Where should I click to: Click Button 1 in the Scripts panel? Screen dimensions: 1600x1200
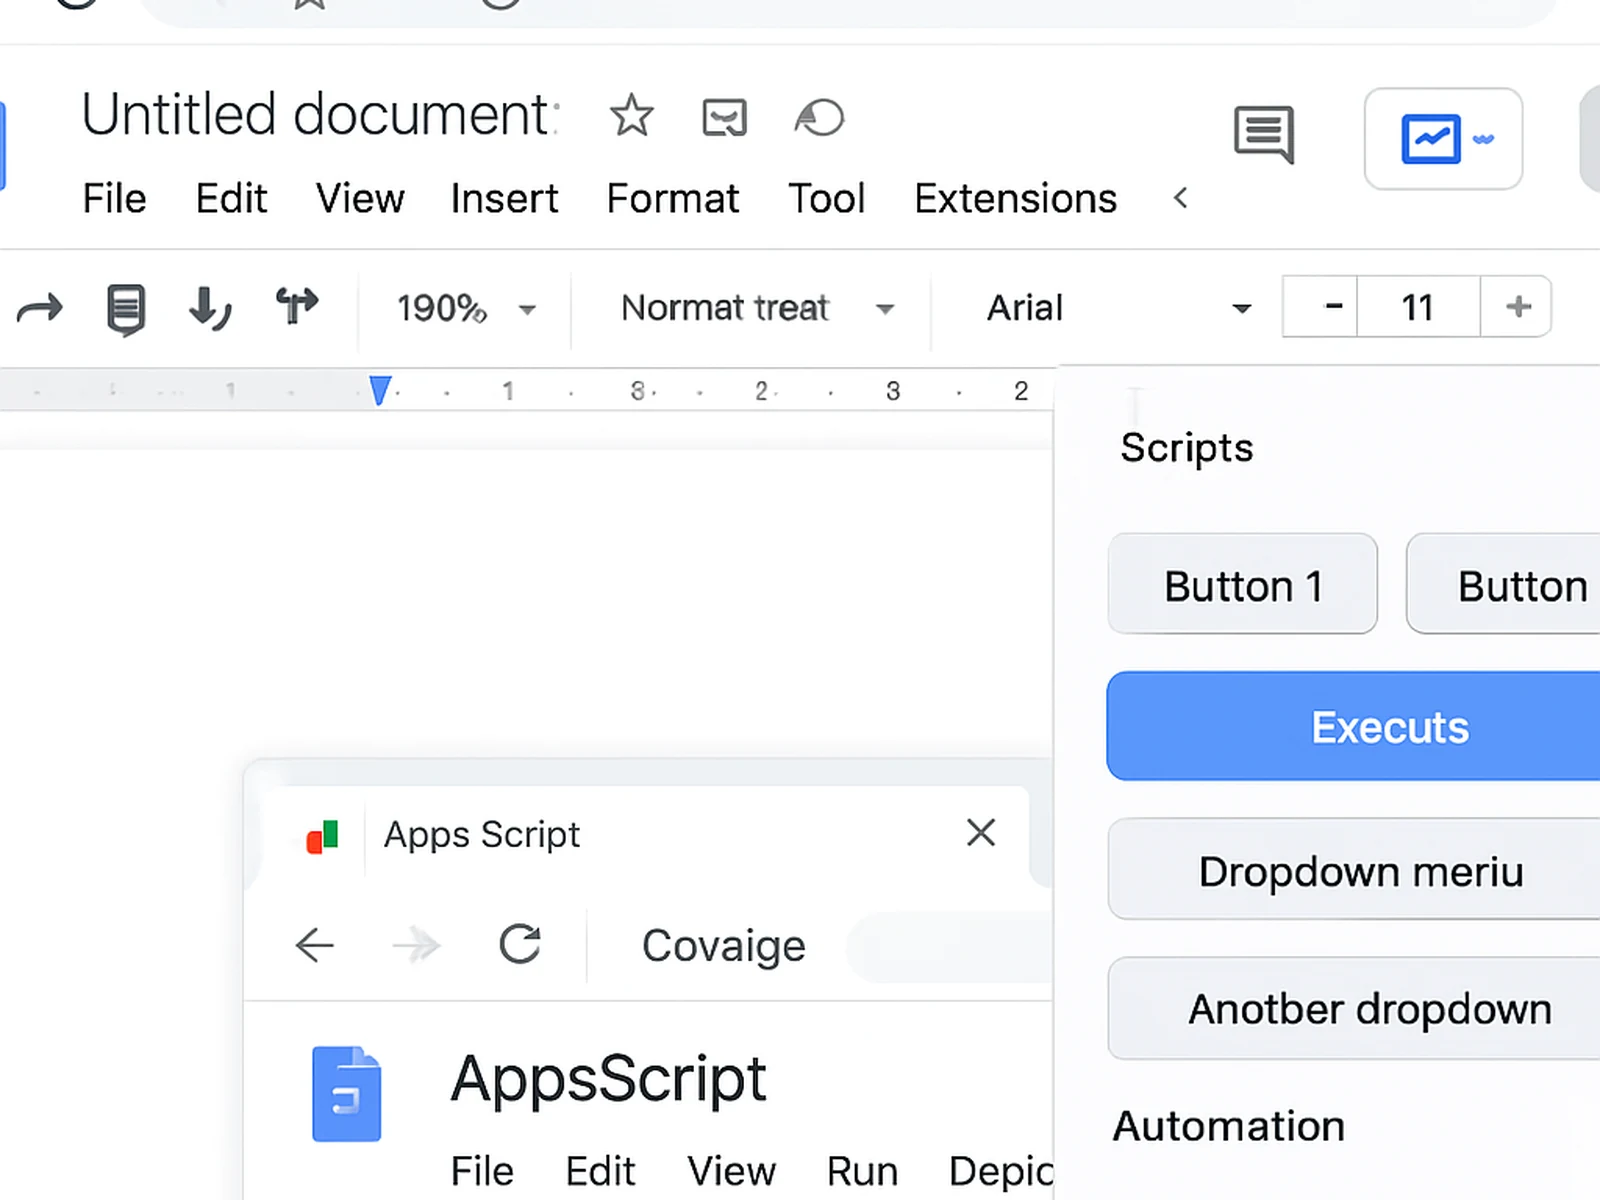[1242, 585]
